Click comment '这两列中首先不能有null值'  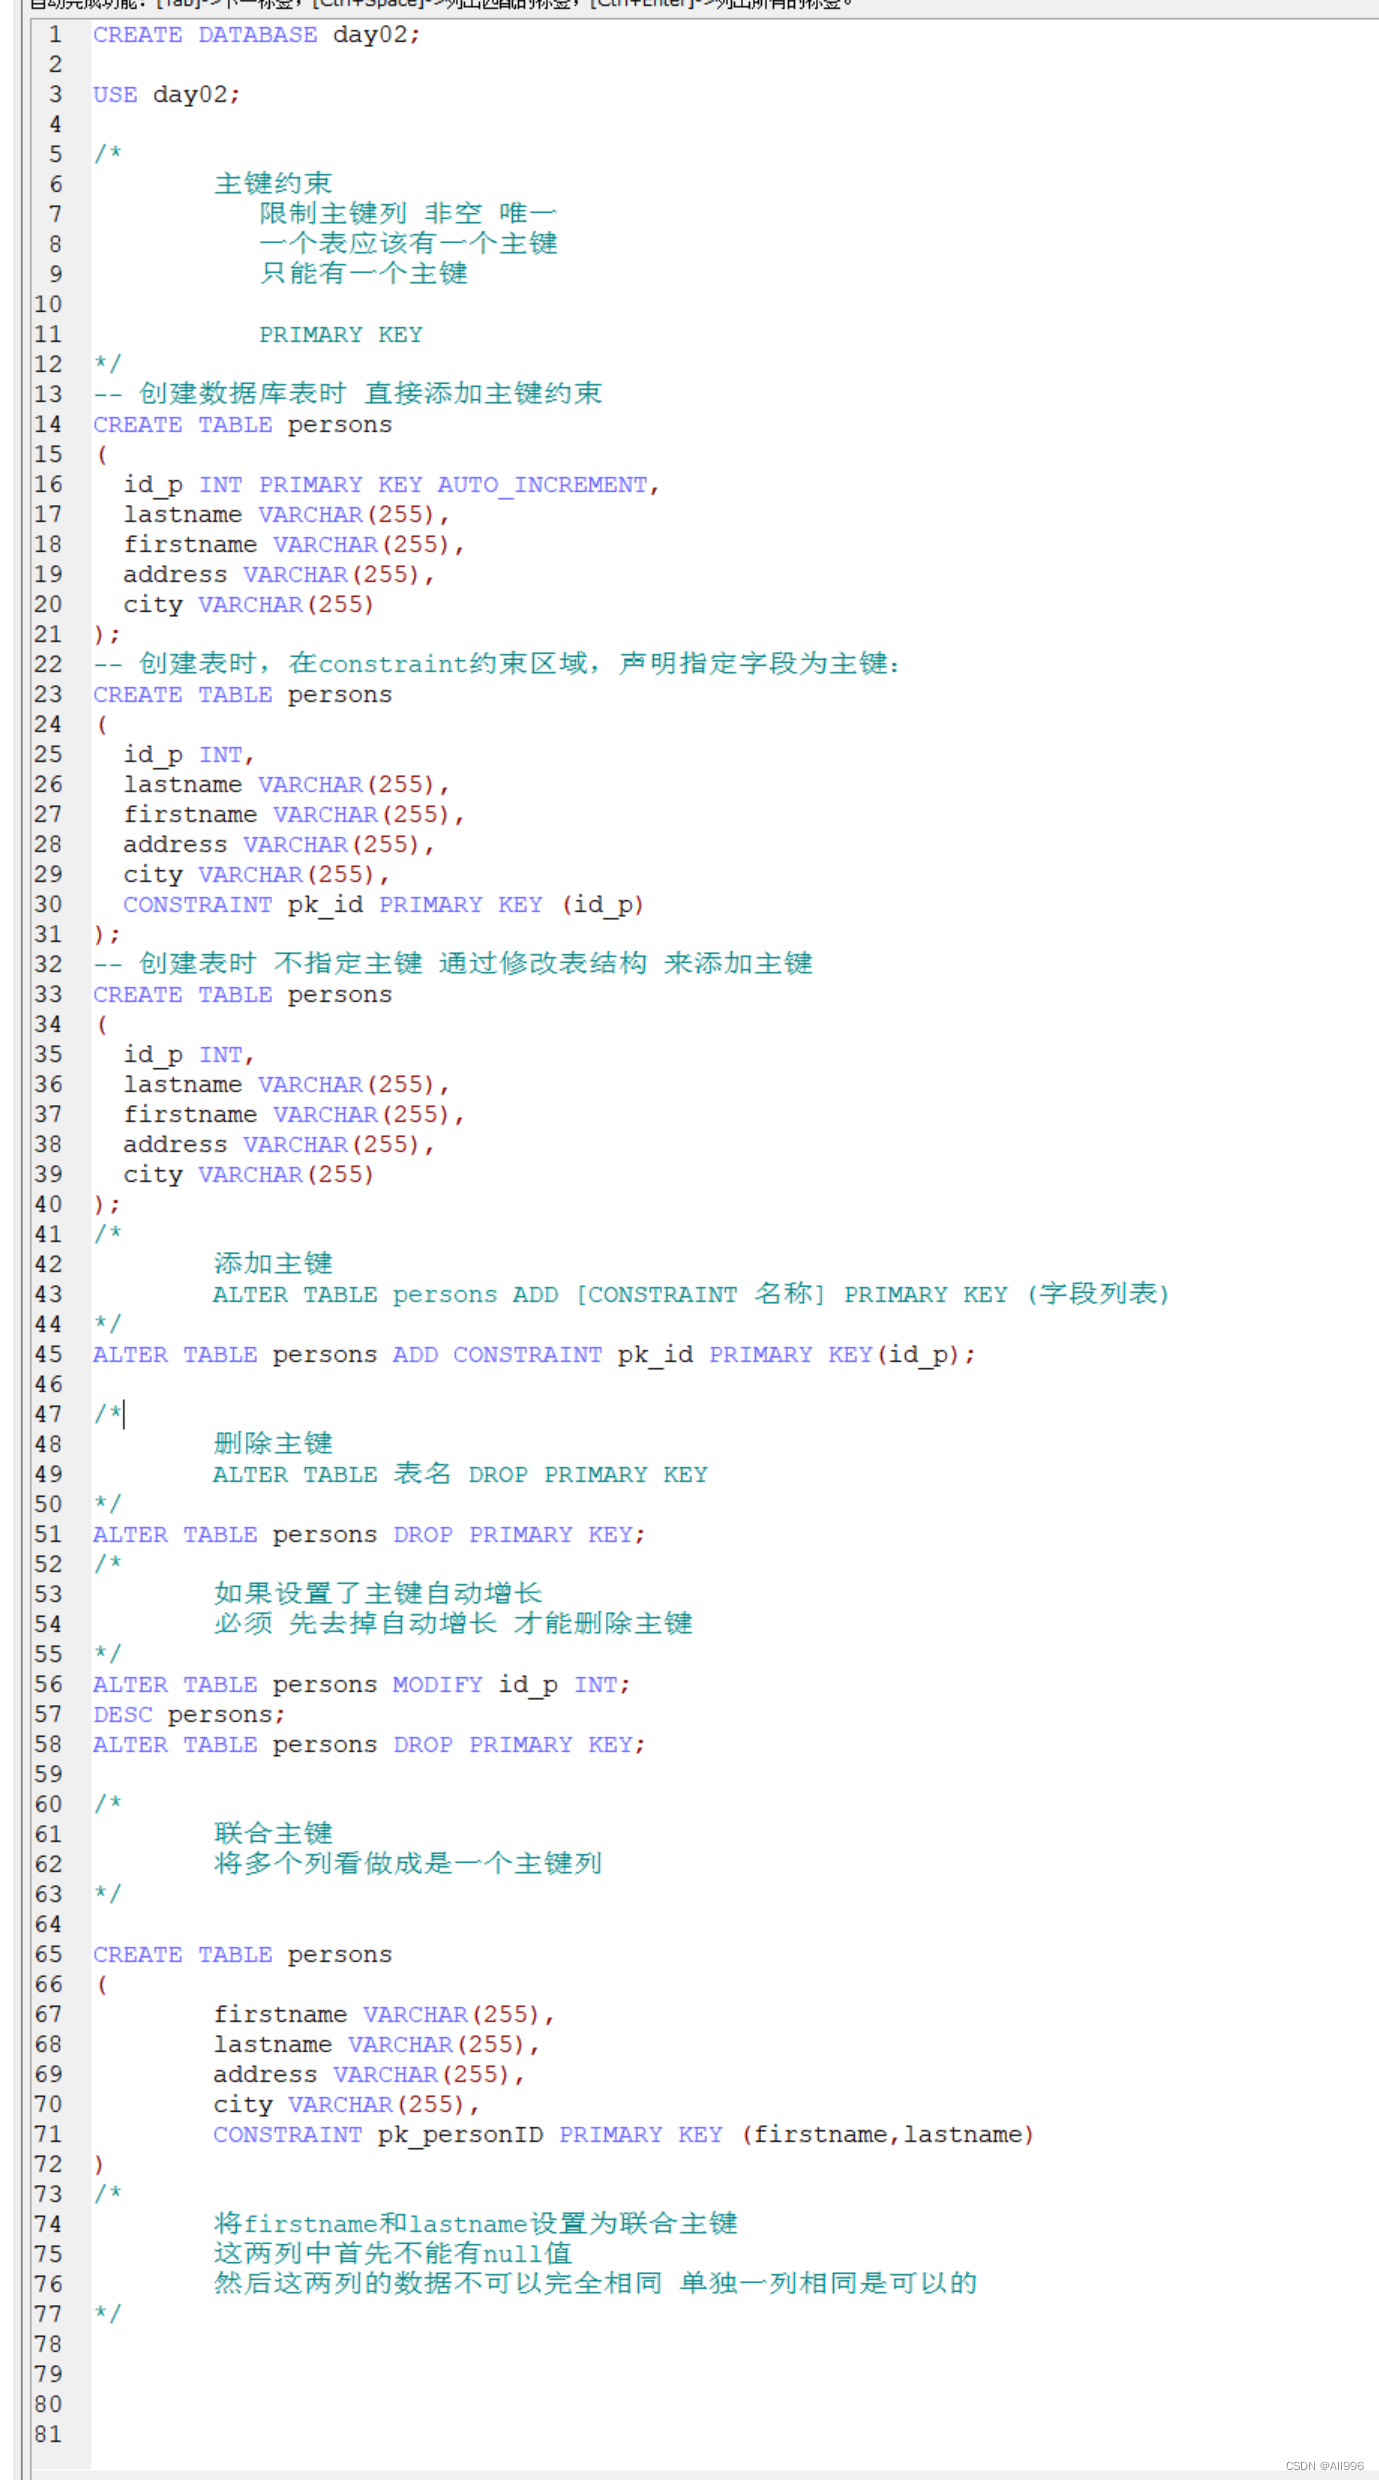coord(393,2254)
